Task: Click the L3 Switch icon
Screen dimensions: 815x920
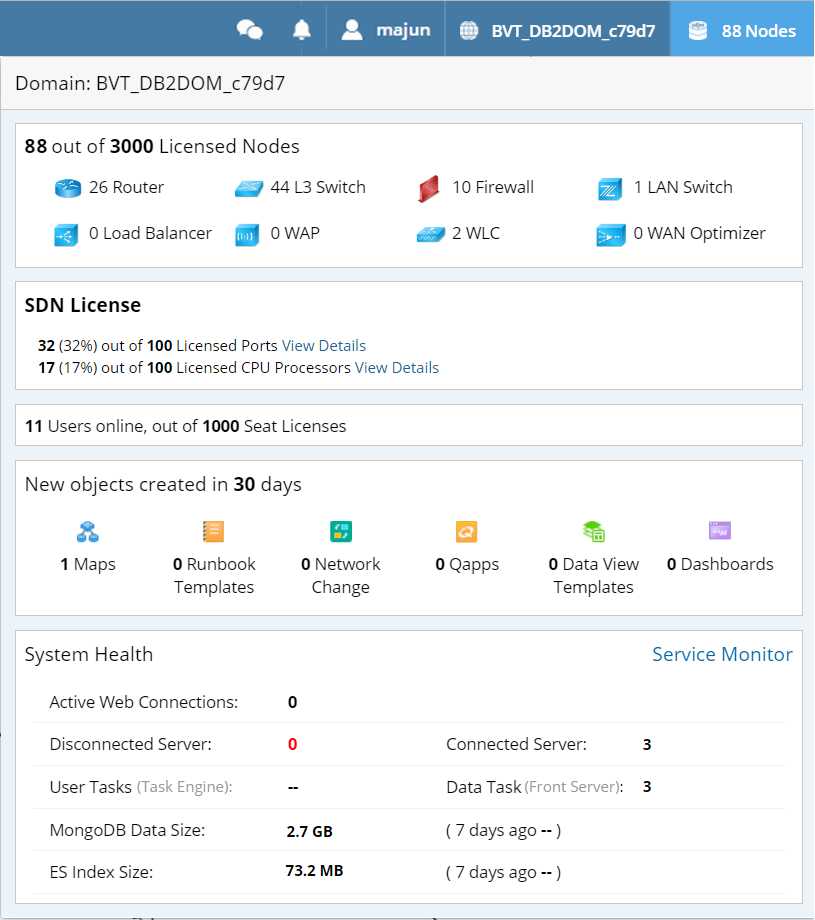Action: pos(248,188)
